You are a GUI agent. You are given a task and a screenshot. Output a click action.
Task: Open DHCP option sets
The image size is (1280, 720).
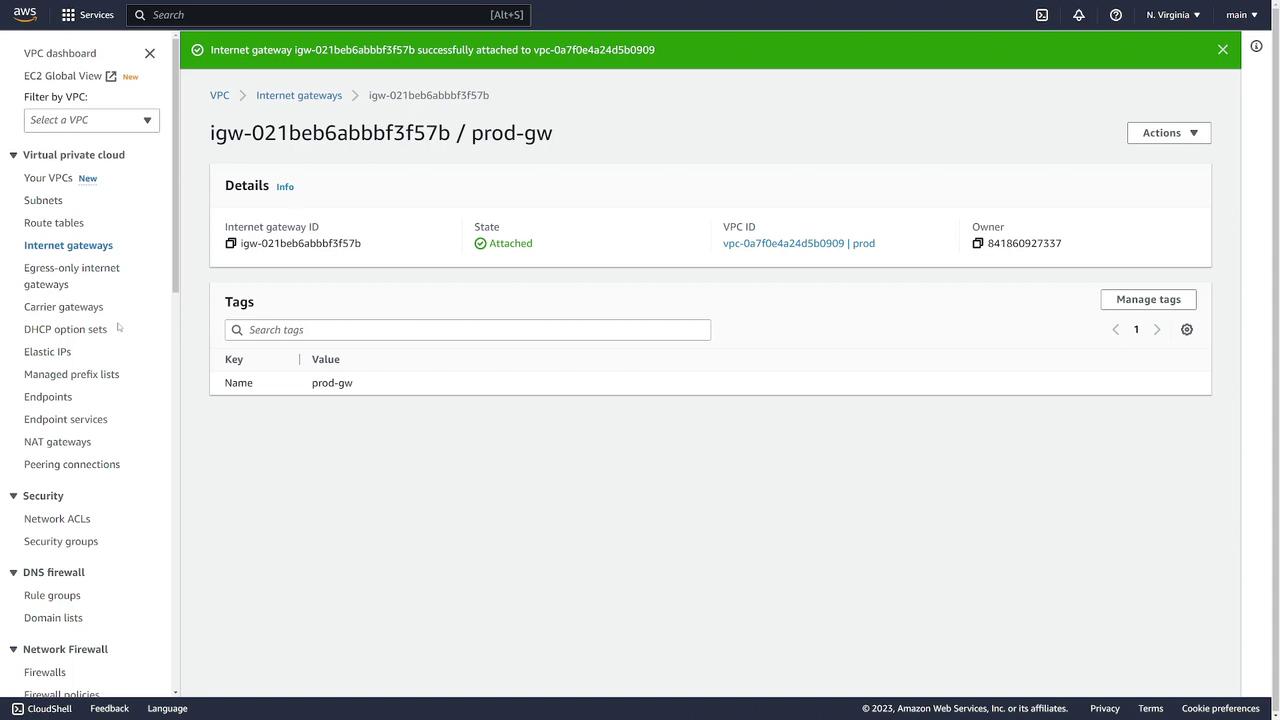point(65,329)
